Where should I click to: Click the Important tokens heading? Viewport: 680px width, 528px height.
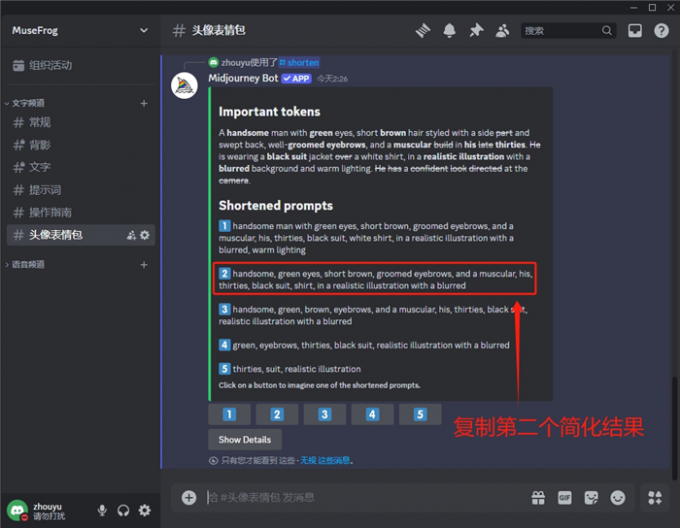click(269, 112)
